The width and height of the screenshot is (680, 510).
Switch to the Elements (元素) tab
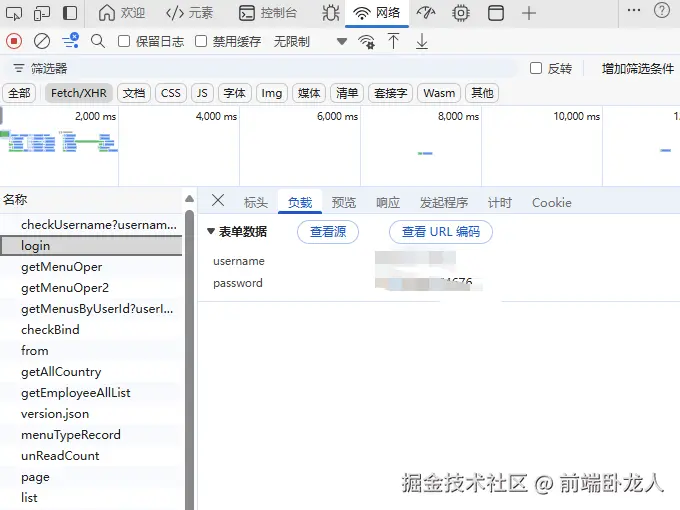pyautogui.click(x=189, y=13)
